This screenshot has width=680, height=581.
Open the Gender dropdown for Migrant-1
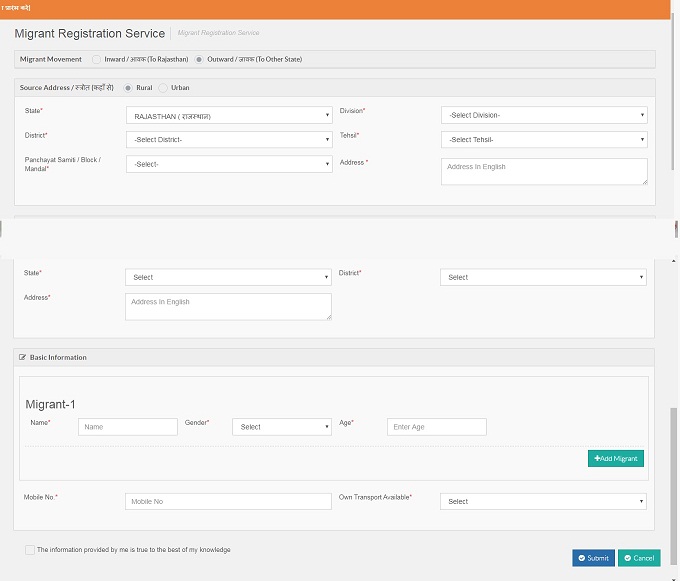point(281,427)
